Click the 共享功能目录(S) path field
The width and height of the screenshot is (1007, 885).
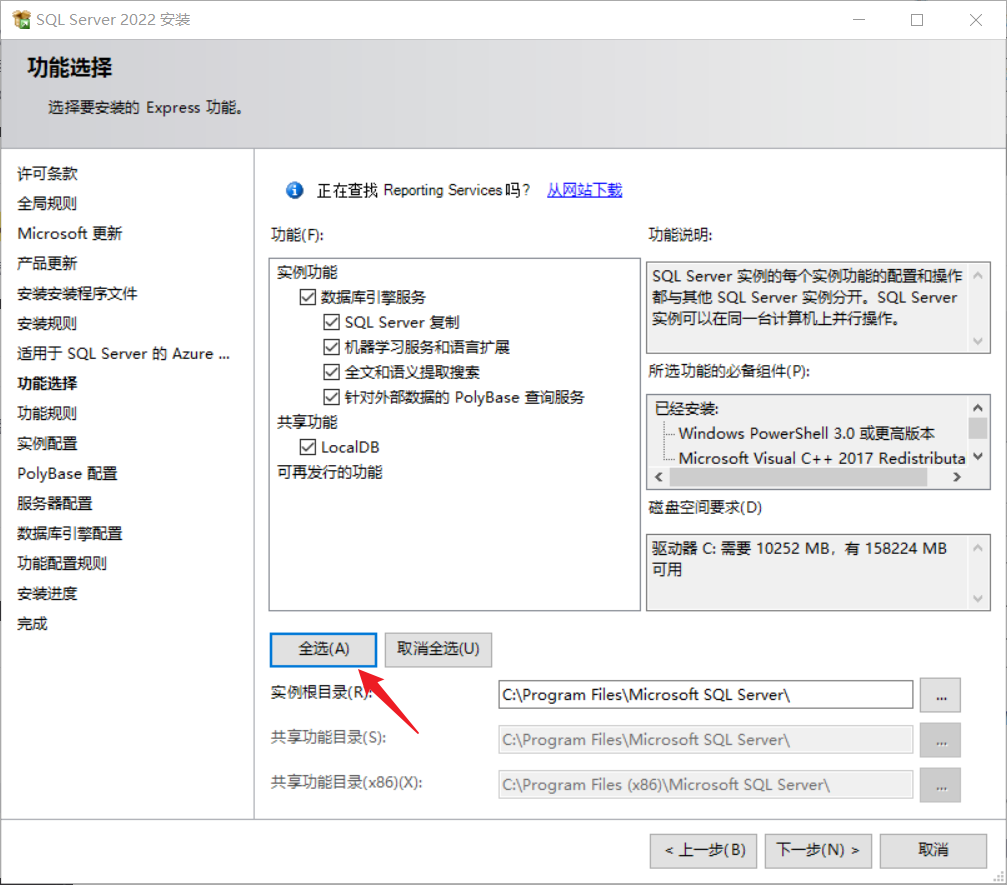[x=706, y=740]
